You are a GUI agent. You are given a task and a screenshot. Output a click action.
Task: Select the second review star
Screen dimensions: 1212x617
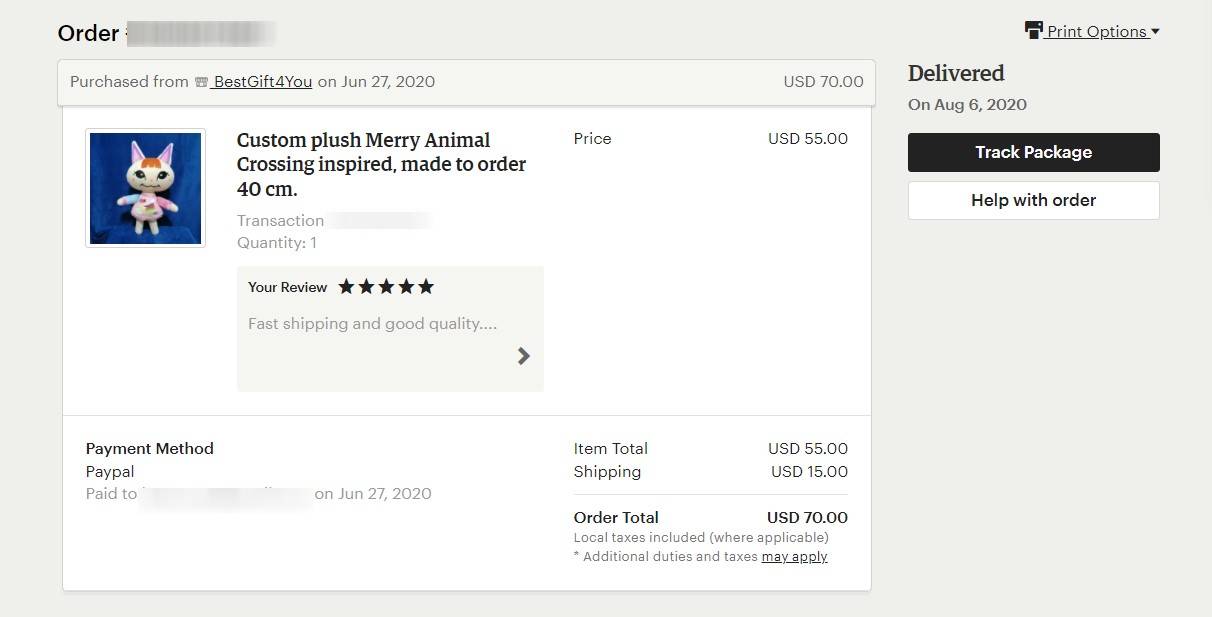click(x=366, y=287)
